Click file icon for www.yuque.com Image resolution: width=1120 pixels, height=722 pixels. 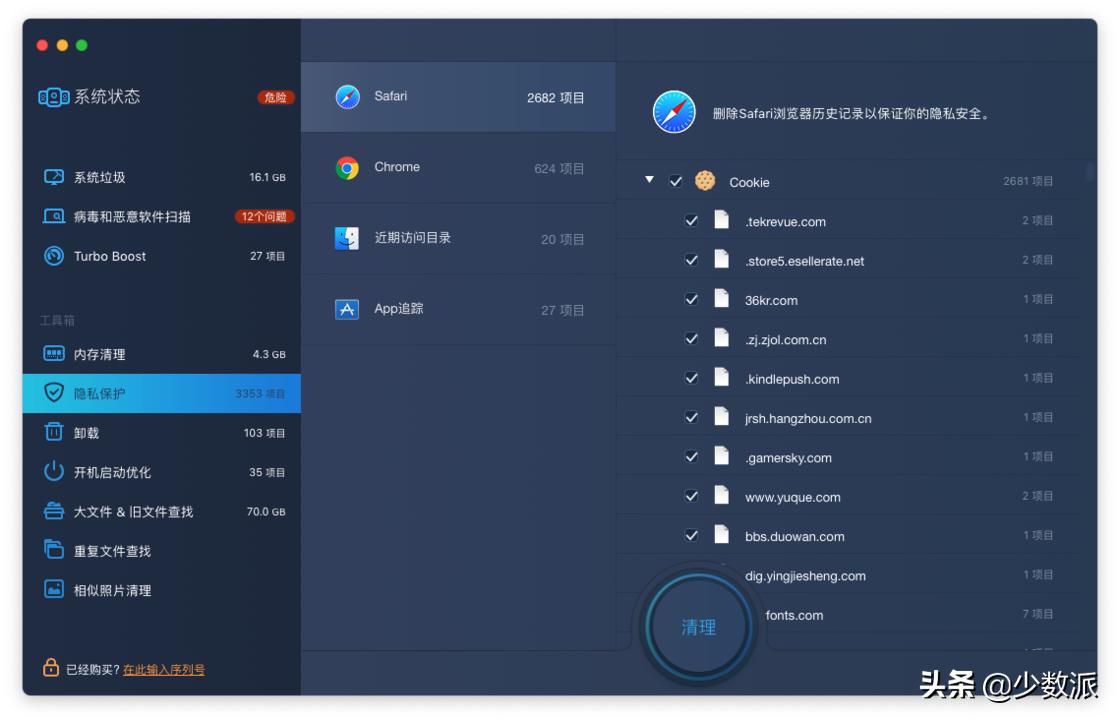[722, 495]
